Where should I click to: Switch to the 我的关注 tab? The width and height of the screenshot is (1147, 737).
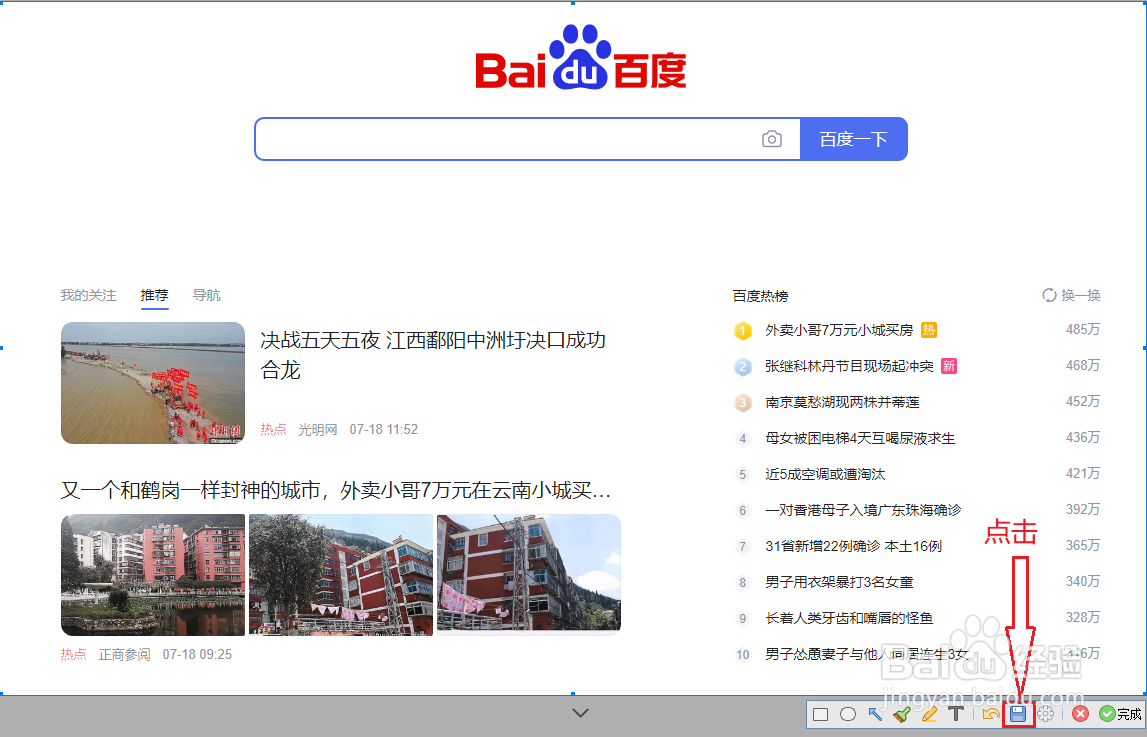click(89, 295)
